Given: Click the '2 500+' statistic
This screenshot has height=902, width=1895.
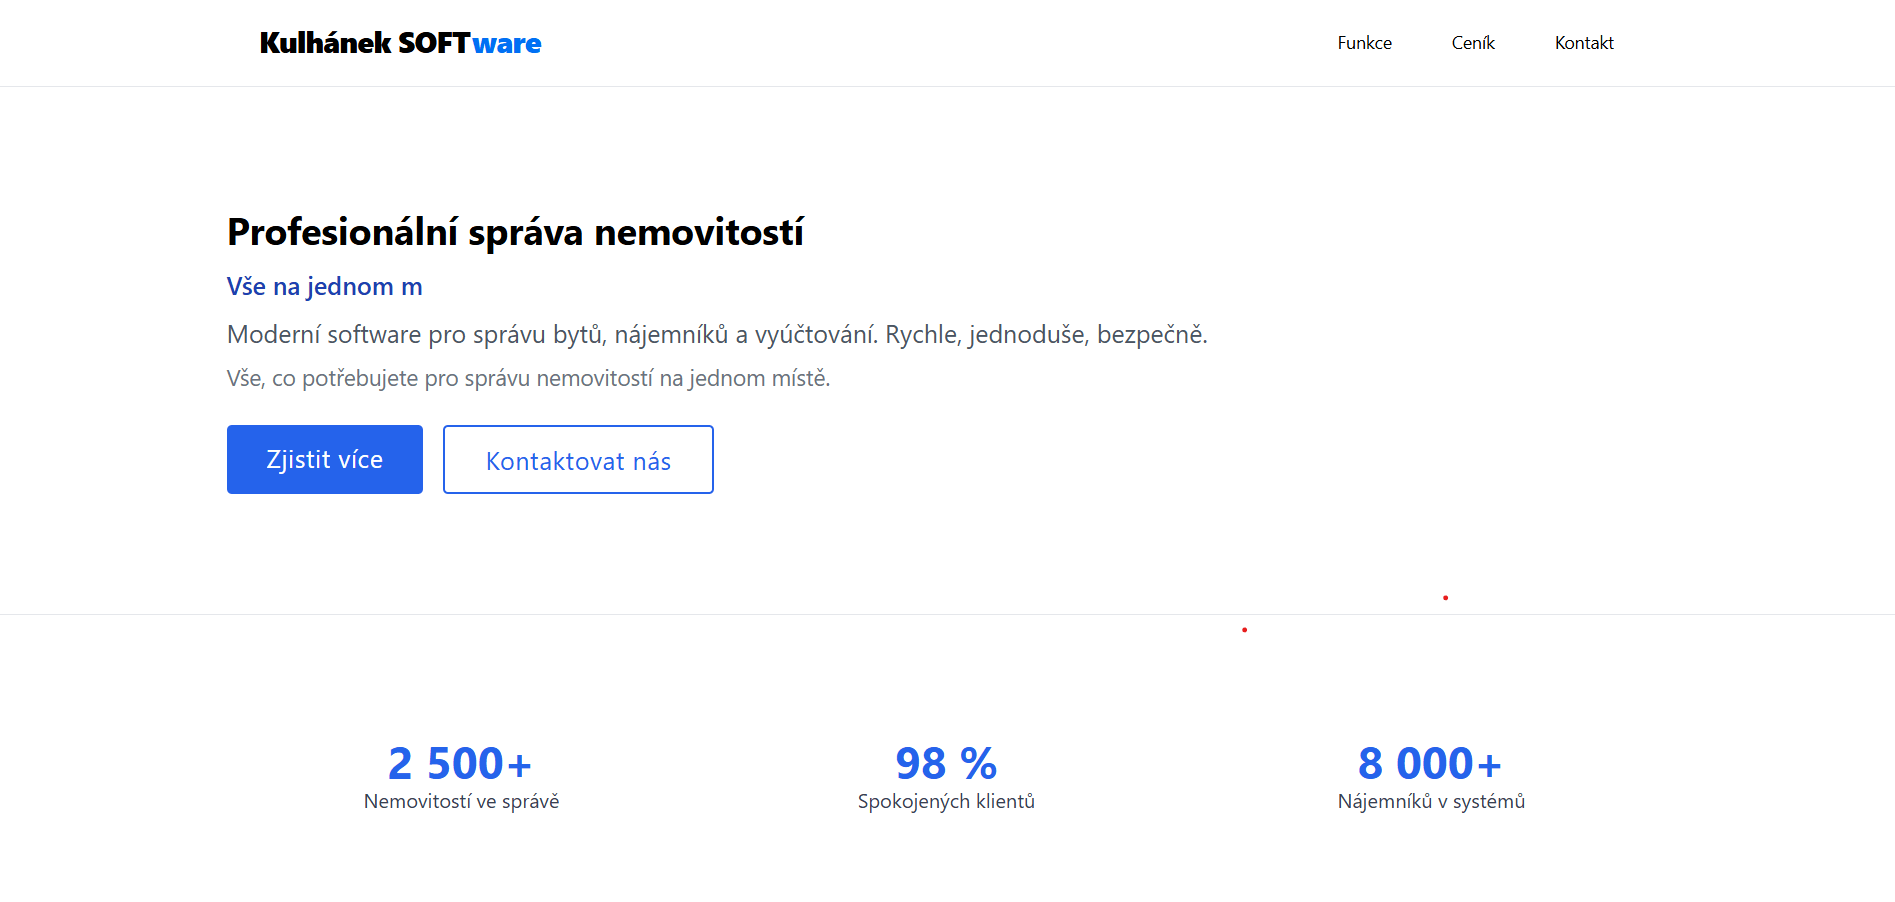Looking at the screenshot, I should pyautogui.click(x=460, y=763).
